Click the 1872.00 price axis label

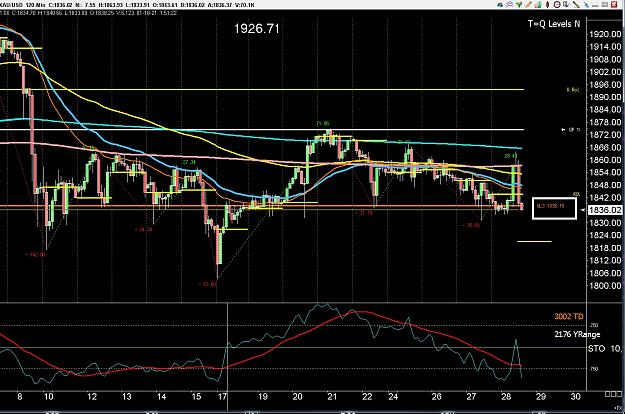[605, 135]
